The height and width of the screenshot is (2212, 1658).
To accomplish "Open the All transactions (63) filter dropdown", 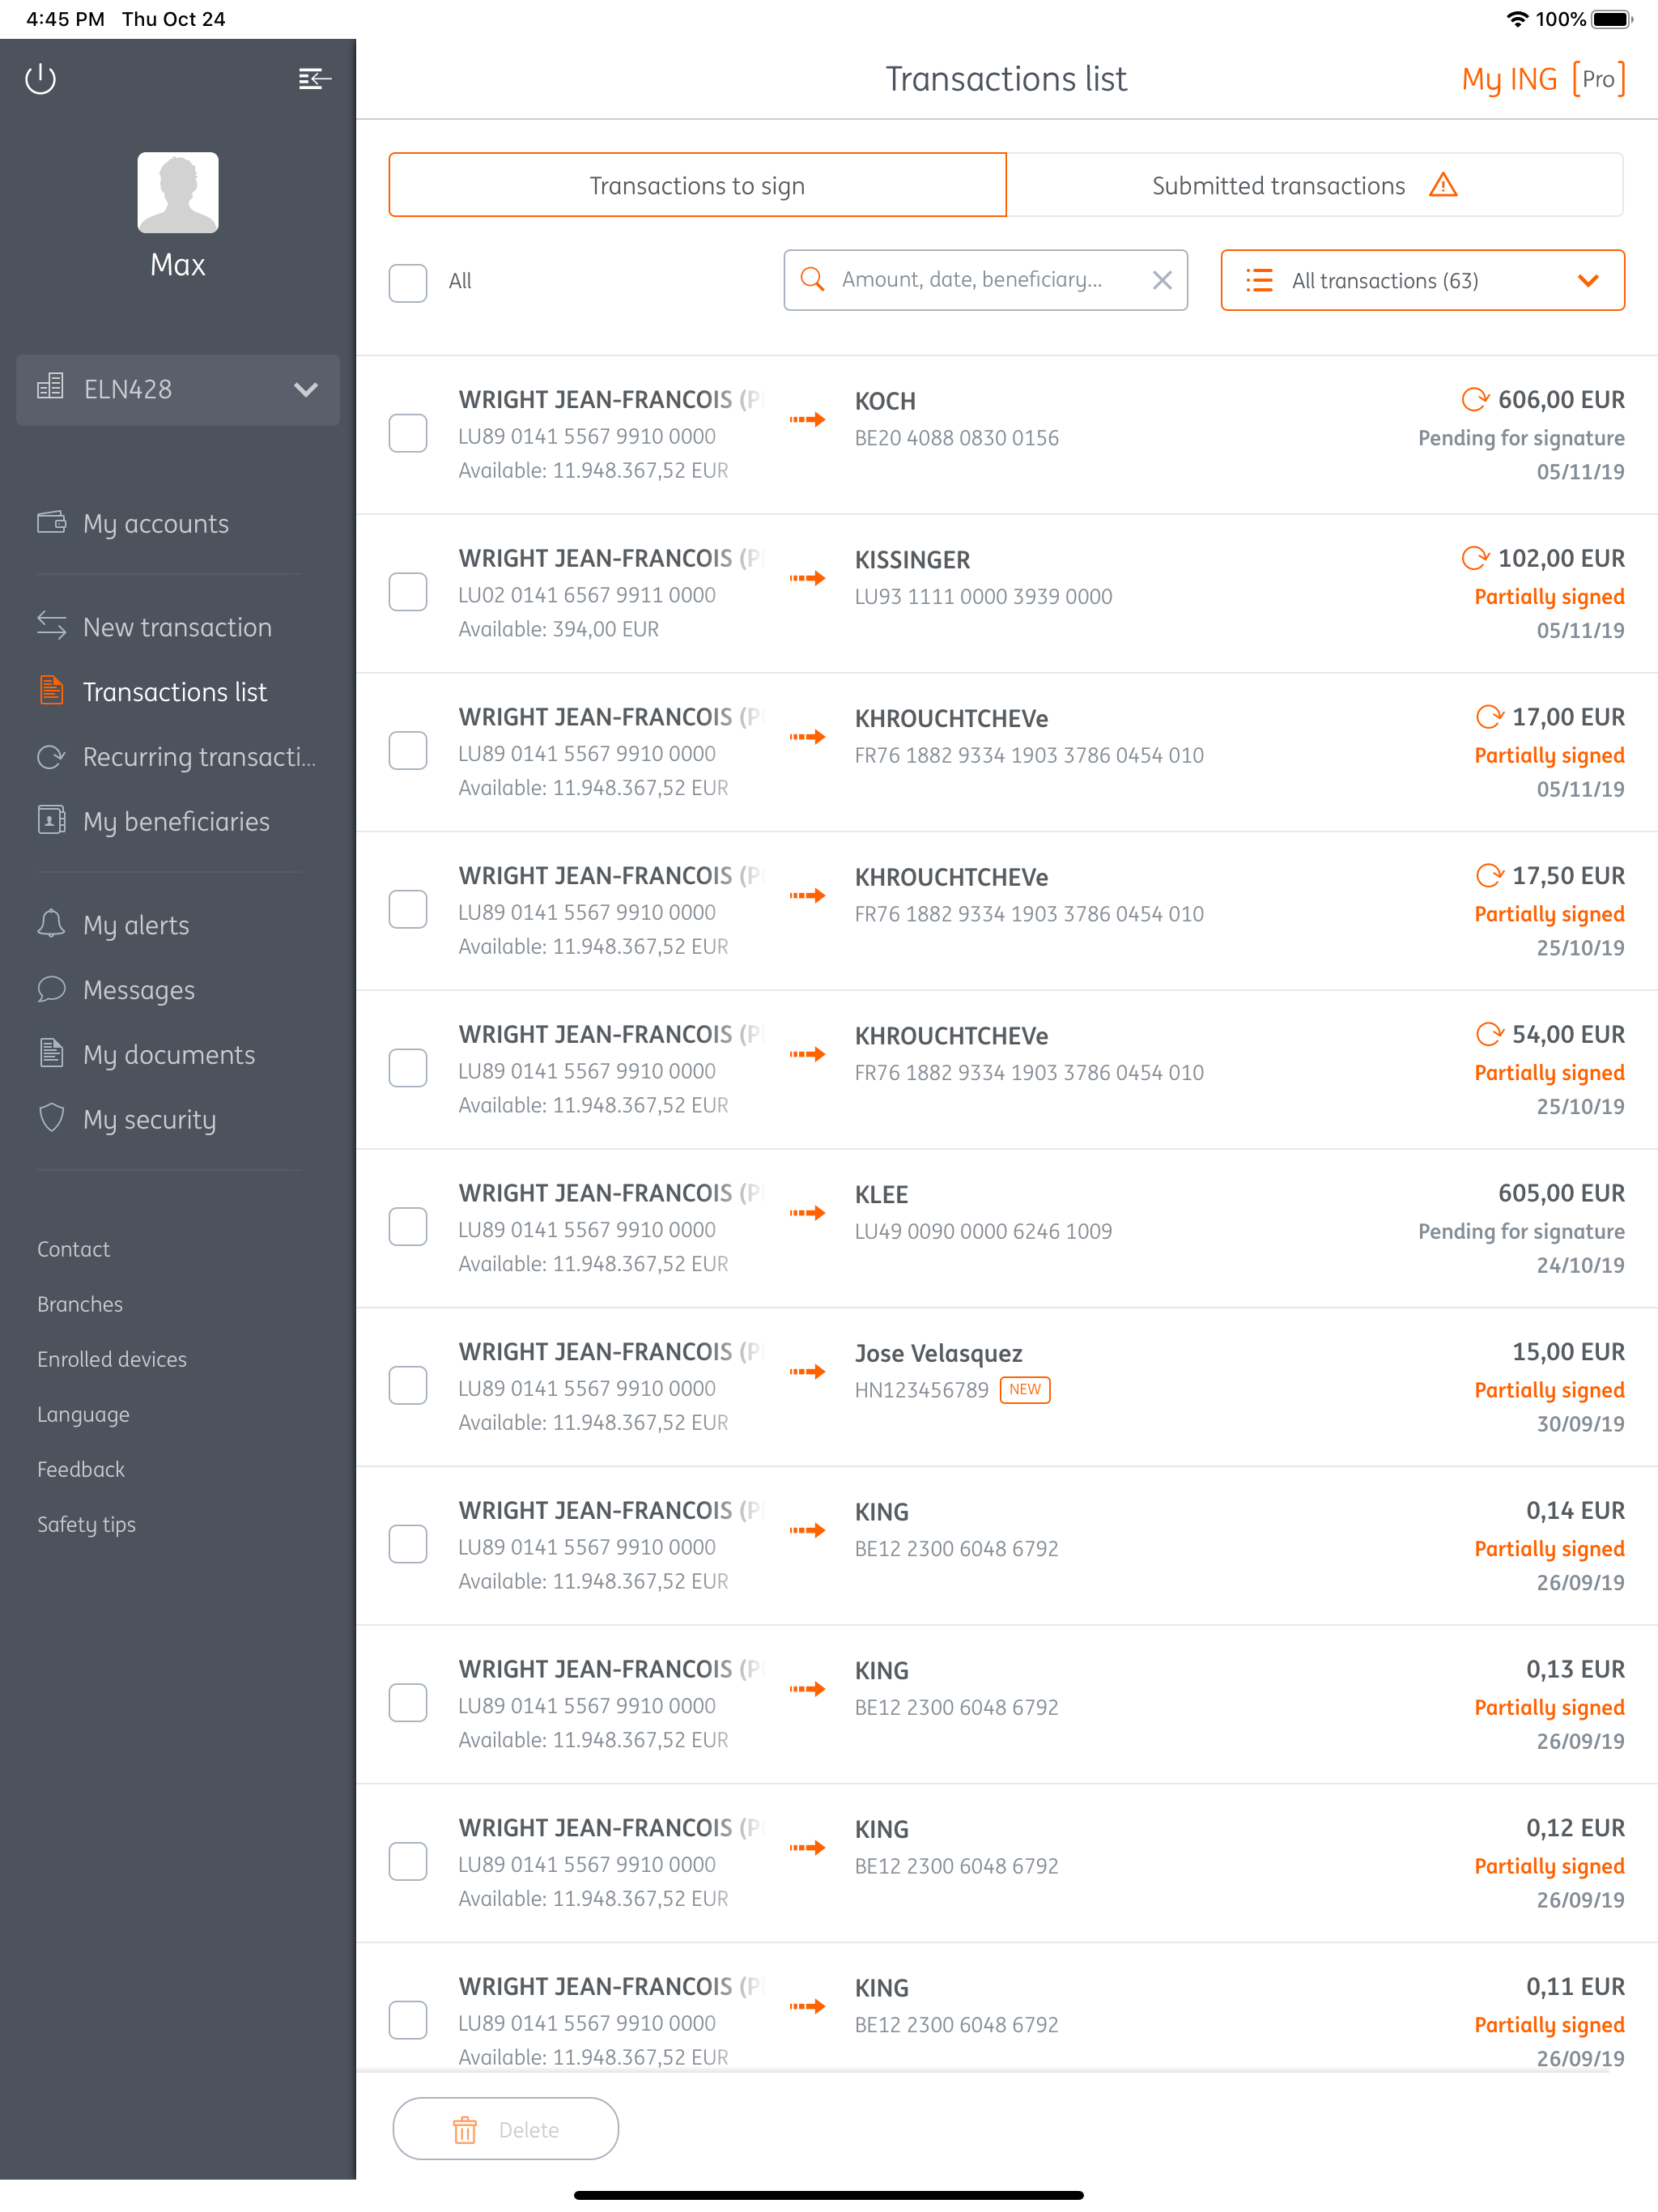I will tap(1422, 280).
